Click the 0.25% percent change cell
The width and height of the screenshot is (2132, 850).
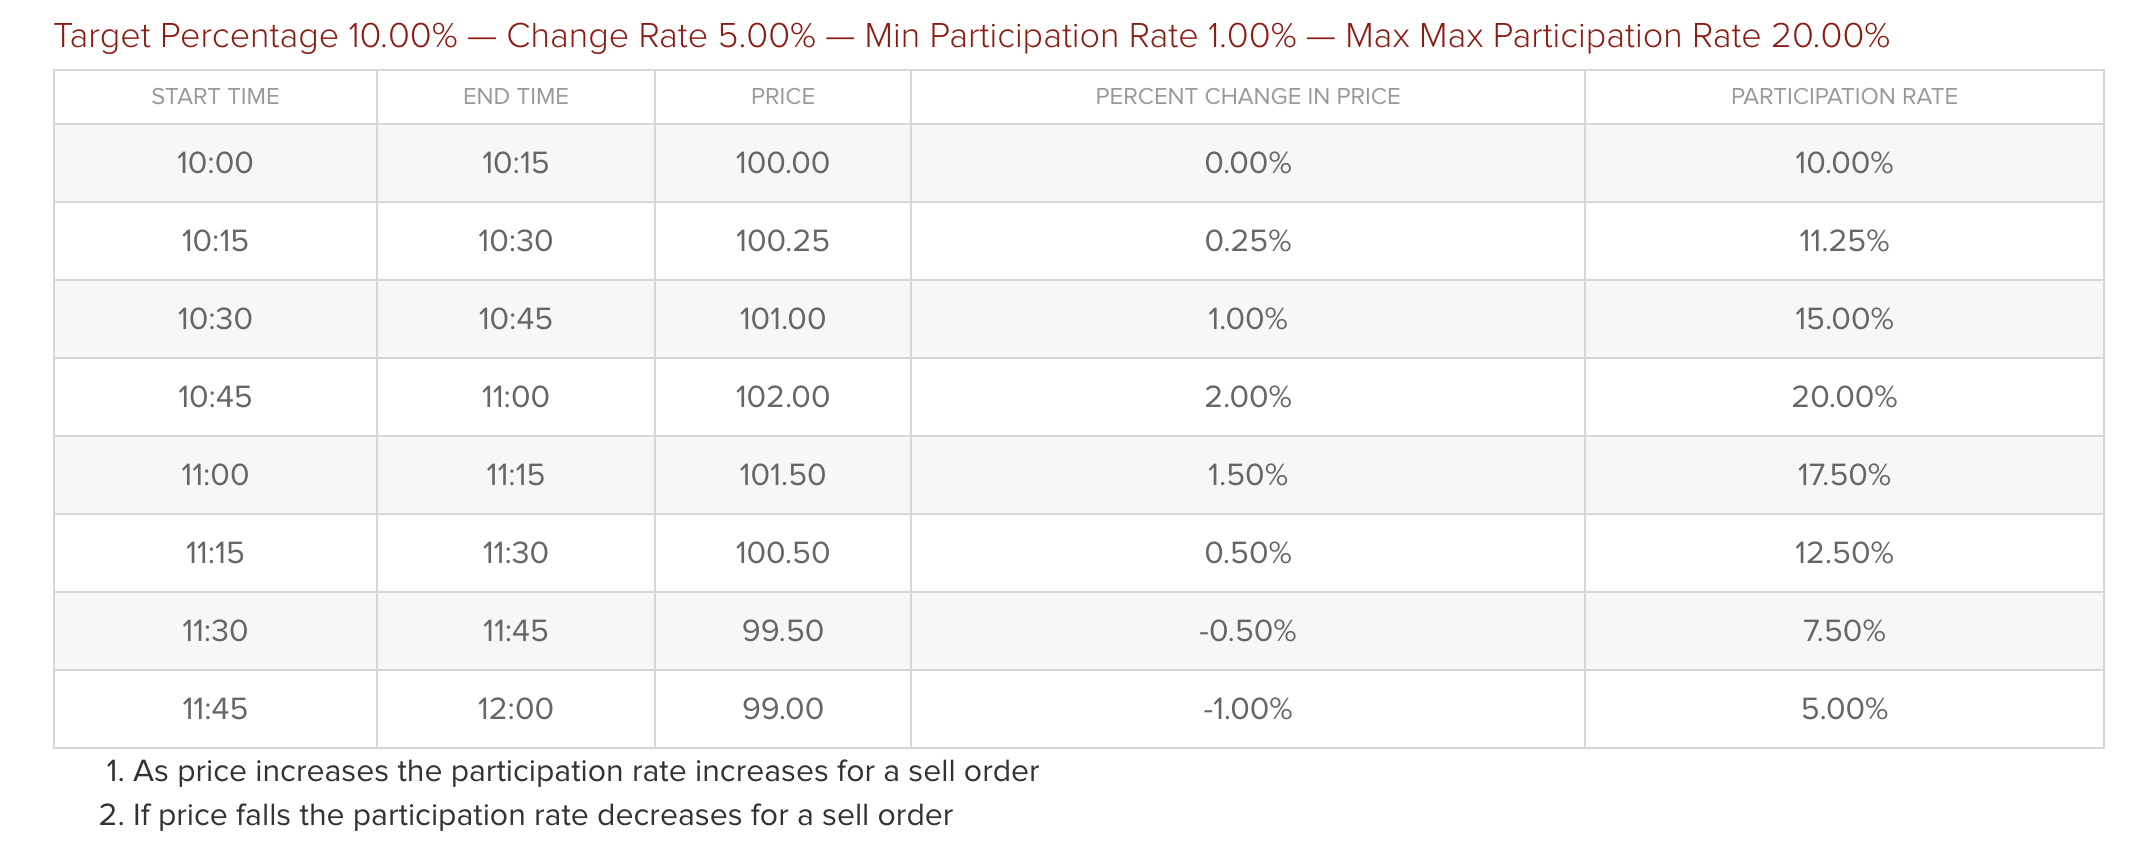pyautogui.click(x=1247, y=241)
